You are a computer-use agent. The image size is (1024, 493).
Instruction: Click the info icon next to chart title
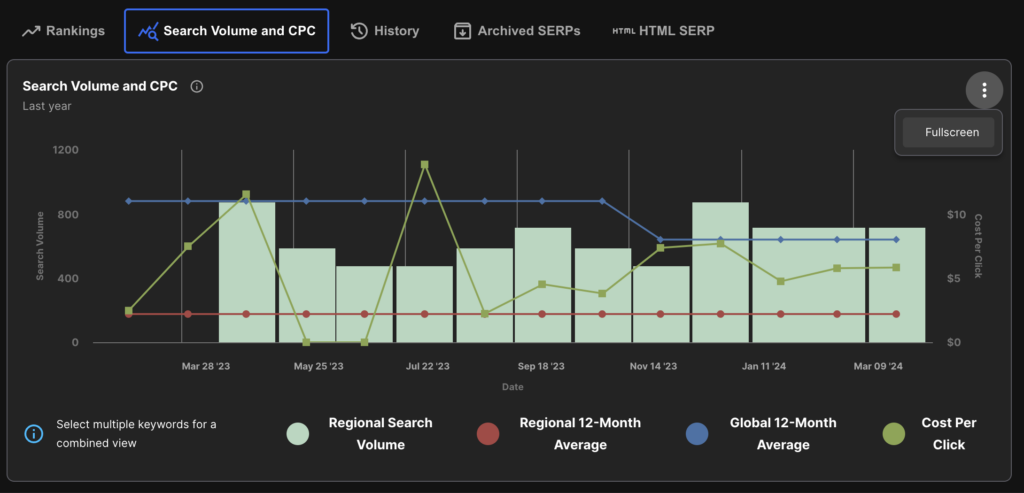pyautogui.click(x=197, y=87)
